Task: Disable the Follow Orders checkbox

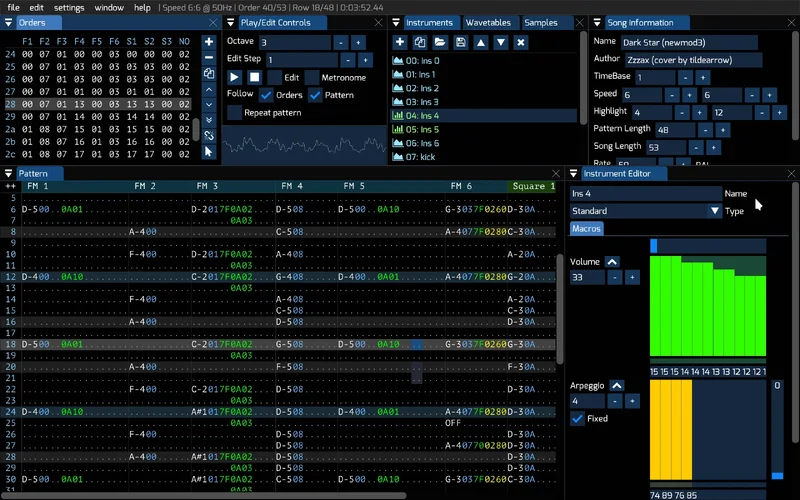Action: pos(266,95)
